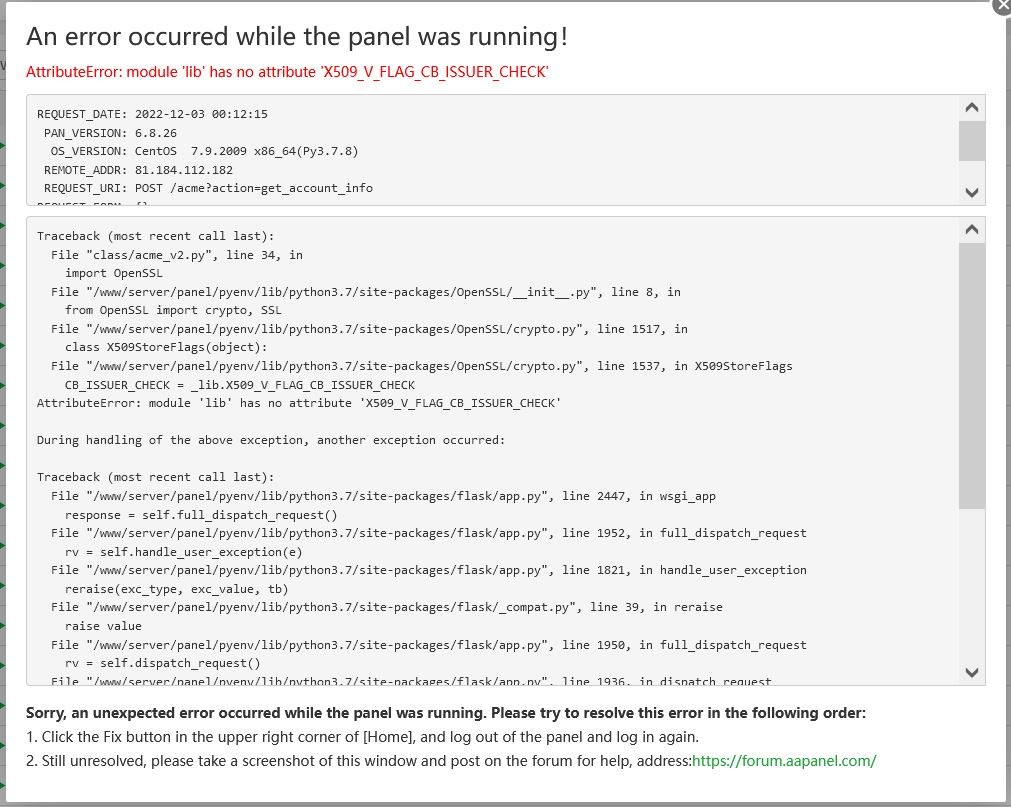The height and width of the screenshot is (807, 1011).
Task: Click the REMOTE_ADDR IP address line
Action: coord(138,170)
